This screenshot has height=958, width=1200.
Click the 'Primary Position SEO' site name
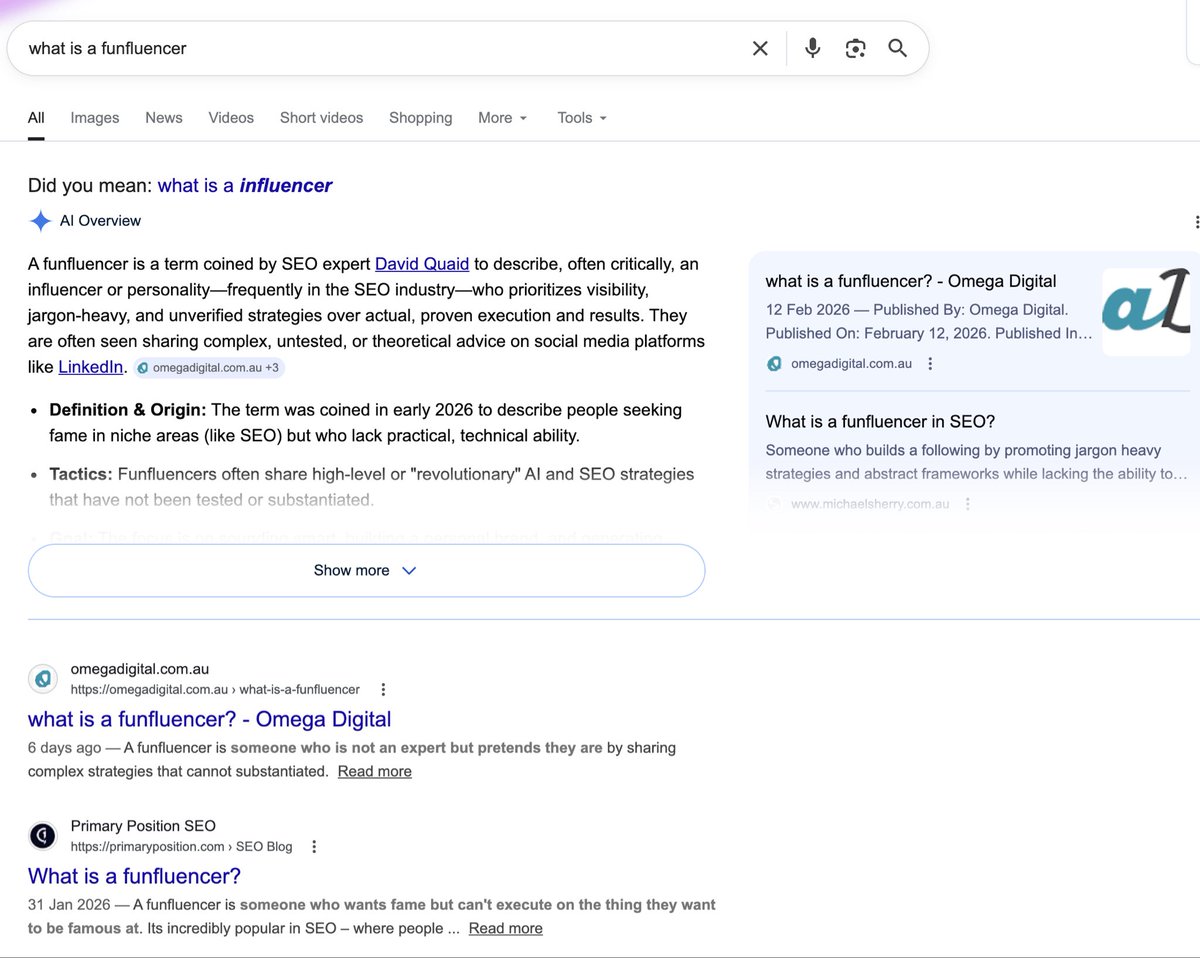(x=143, y=826)
